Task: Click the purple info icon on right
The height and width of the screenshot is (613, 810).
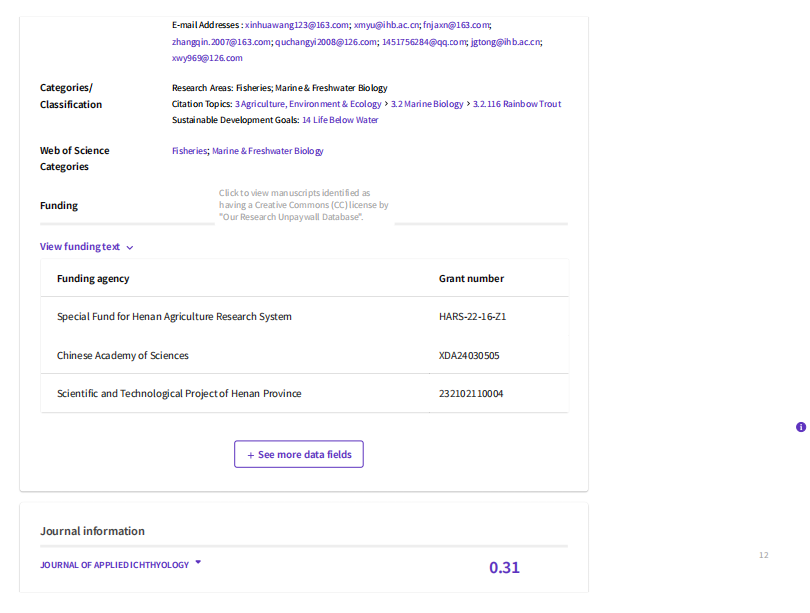Action: click(801, 427)
